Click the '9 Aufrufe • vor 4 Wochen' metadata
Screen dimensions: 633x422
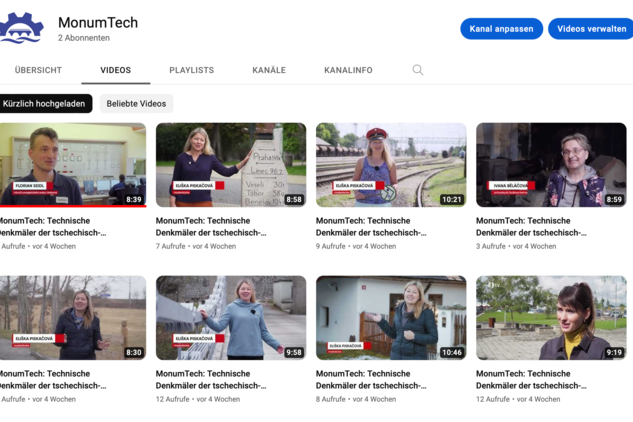click(356, 246)
